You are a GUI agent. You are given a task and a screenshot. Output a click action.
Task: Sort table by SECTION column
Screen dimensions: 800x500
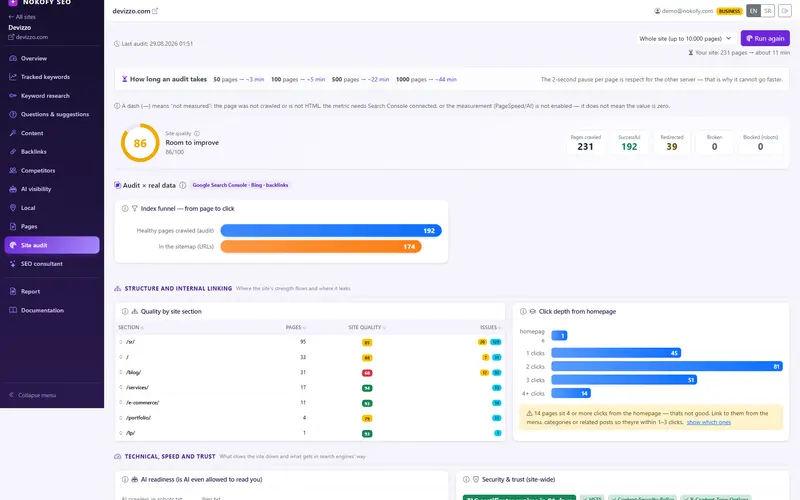(x=131, y=328)
